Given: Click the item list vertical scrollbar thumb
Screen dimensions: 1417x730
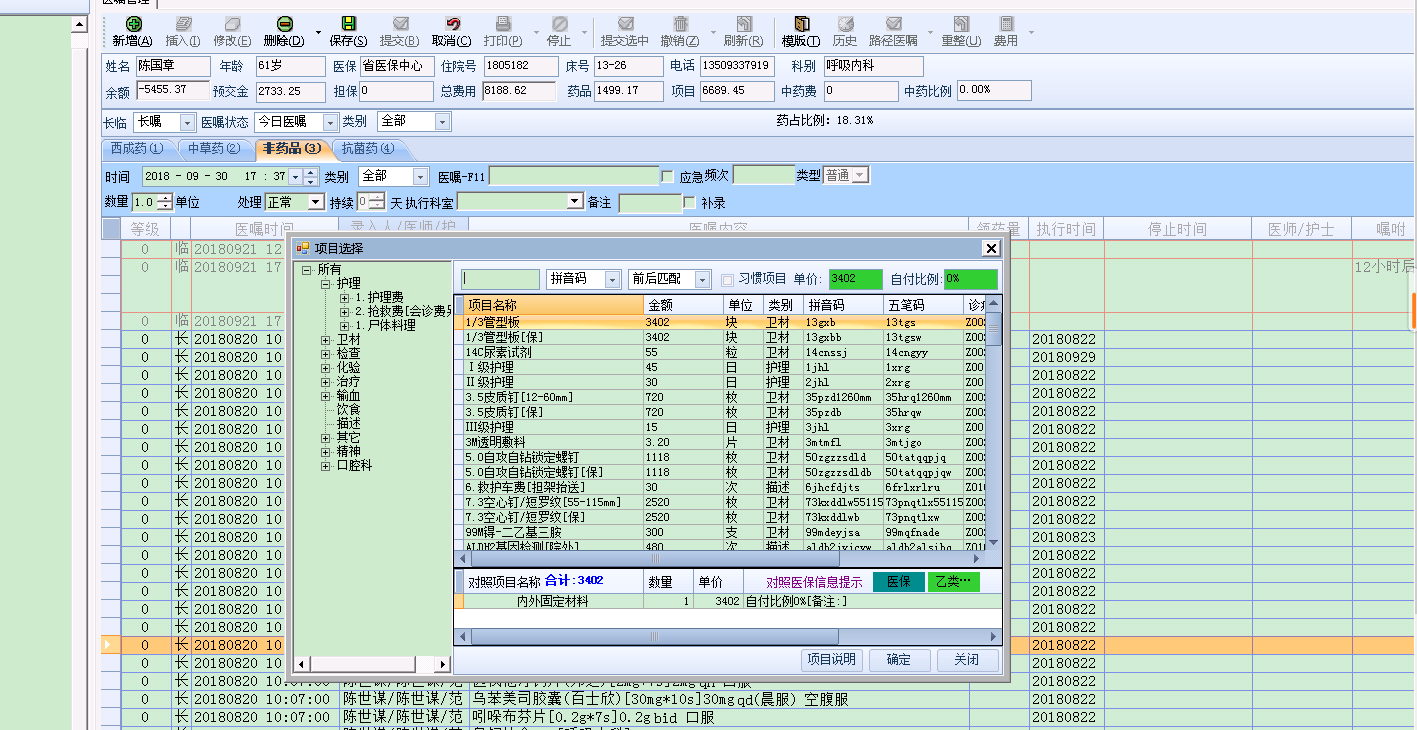Looking at the screenshot, I should coord(994,329).
